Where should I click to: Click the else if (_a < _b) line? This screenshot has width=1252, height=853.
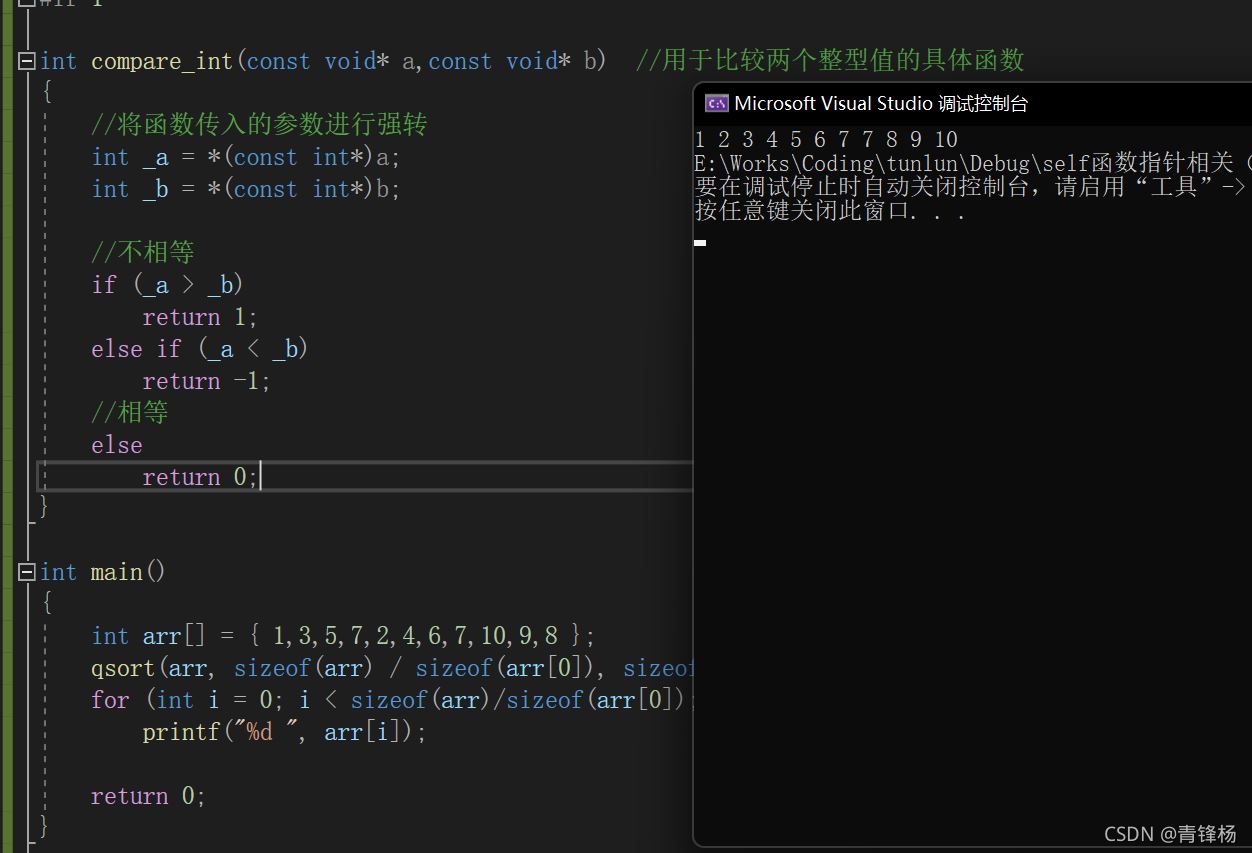[200, 349]
